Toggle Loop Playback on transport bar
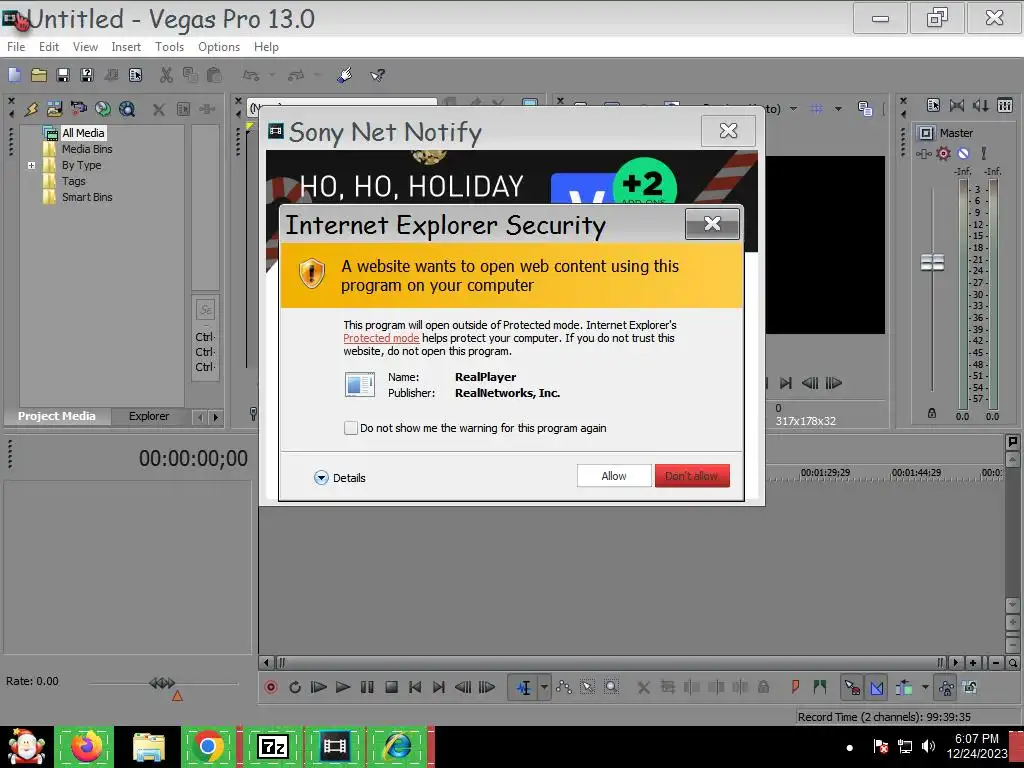 click(295, 687)
